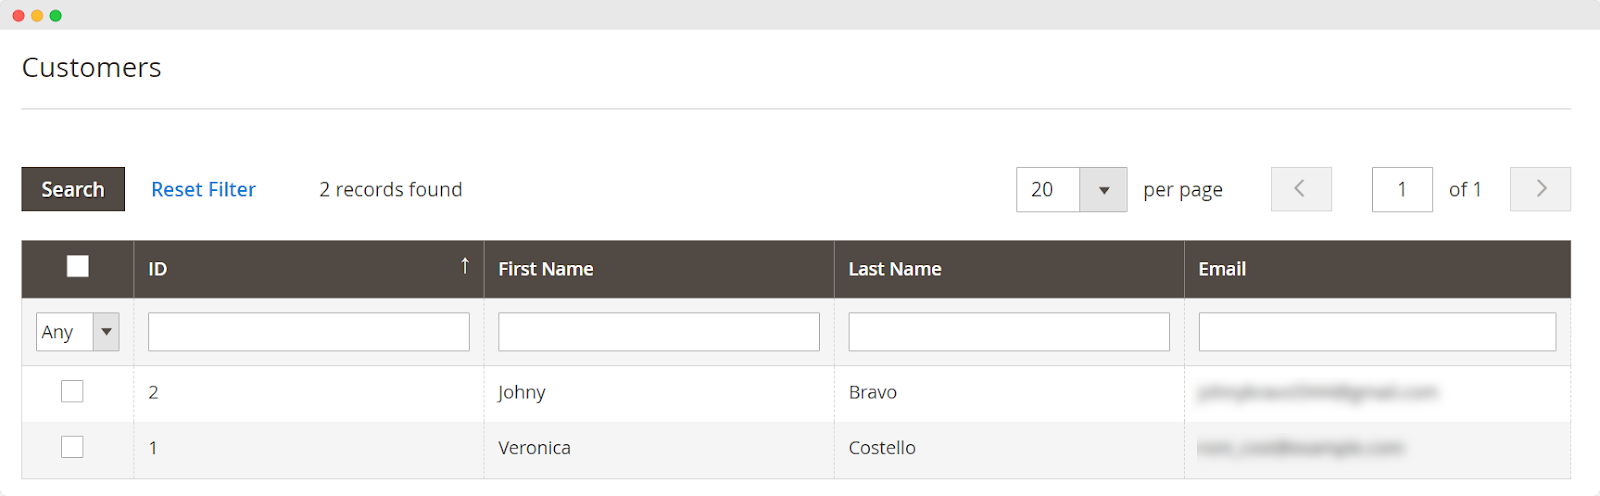This screenshot has width=1600, height=496.
Task: Click the next page arrow button
Action: point(1540,189)
